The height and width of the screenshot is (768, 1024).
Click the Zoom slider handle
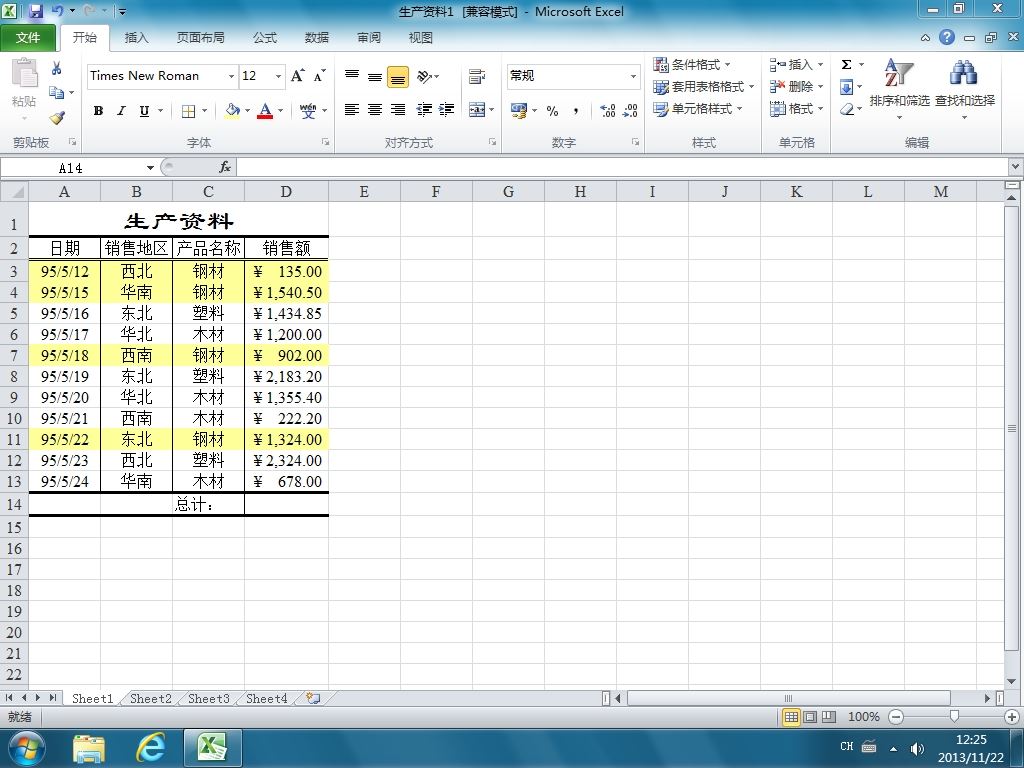coord(954,717)
